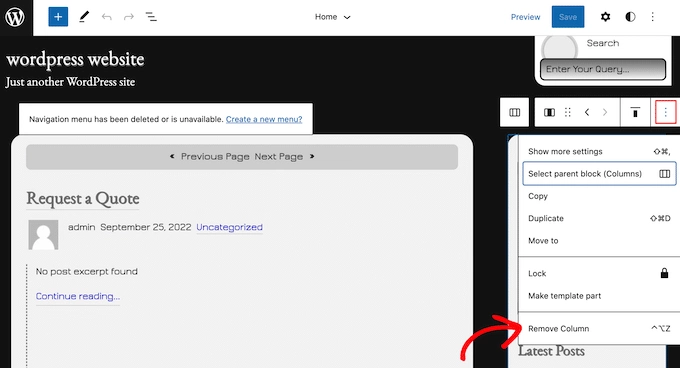The width and height of the screenshot is (680, 368).
Task: Click the No post excerpt found text
Action: point(87,271)
